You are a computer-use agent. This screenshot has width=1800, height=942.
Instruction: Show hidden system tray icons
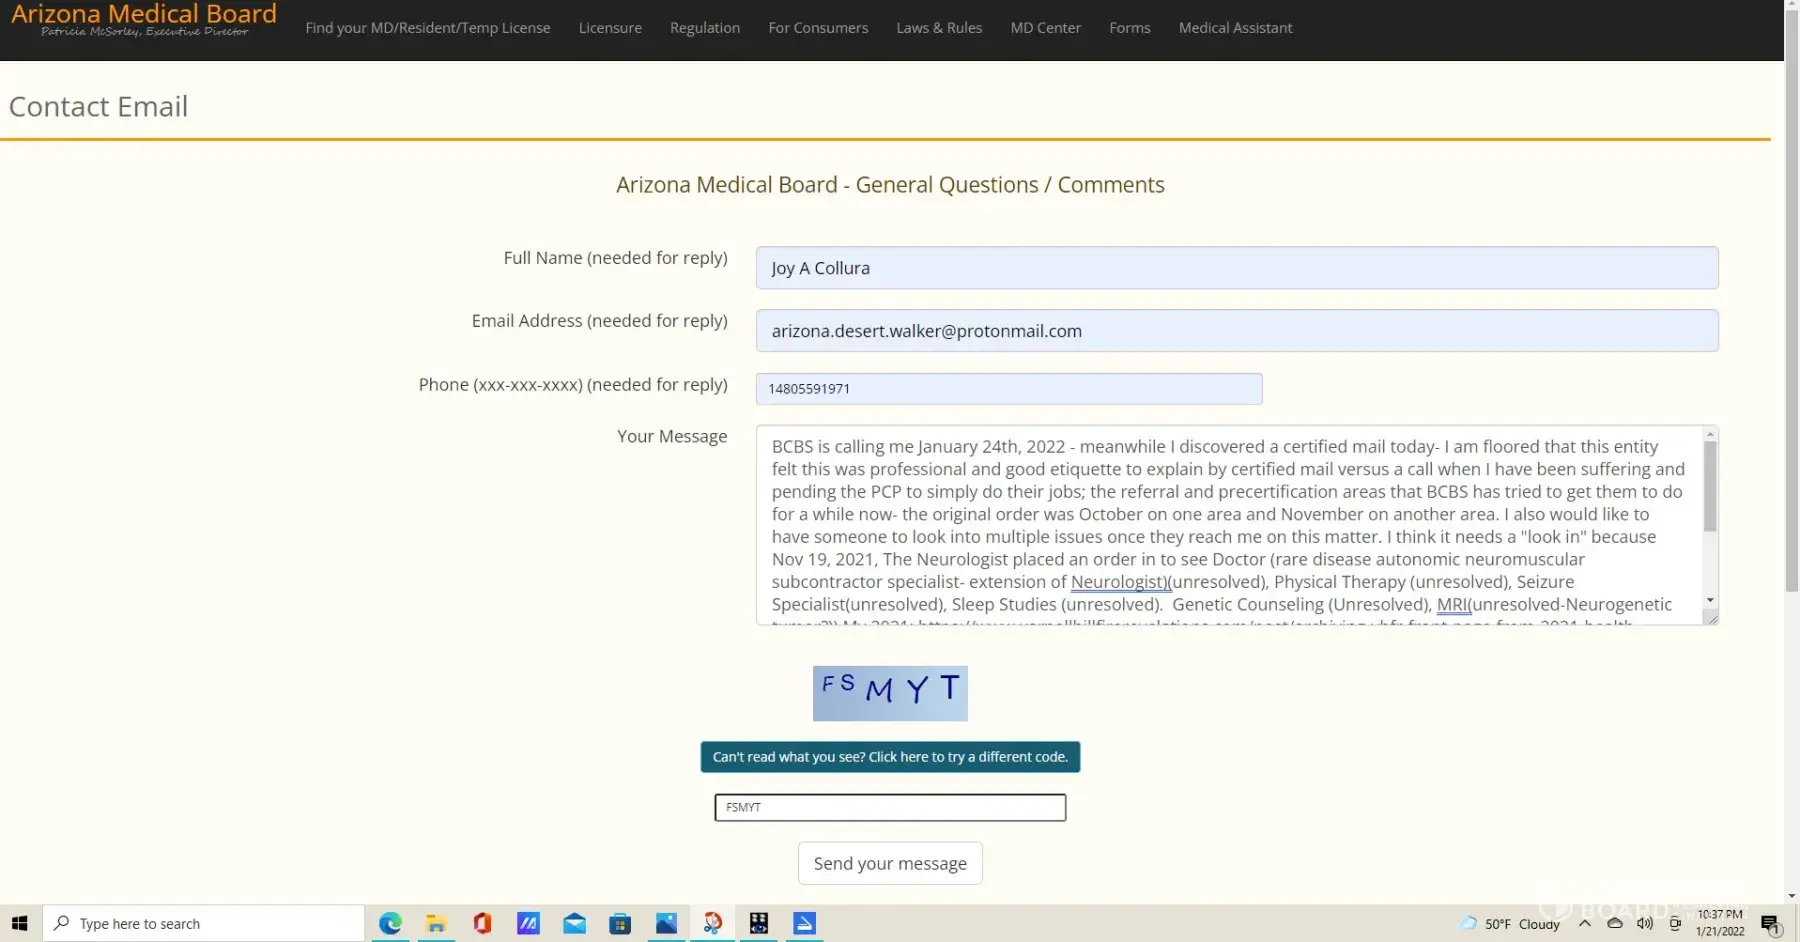click(x=1585, y=923)
